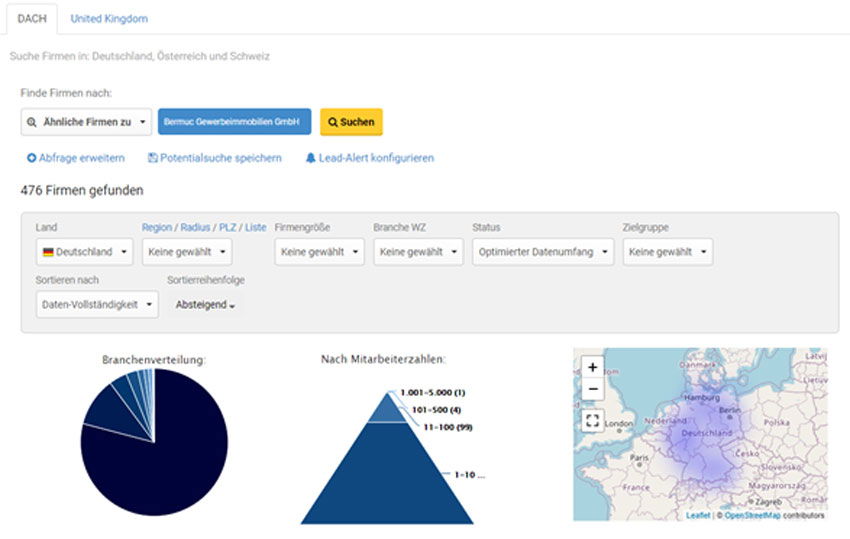Open the Region filter dropdown
Screen dimensions: 850x539
[187, 252]
